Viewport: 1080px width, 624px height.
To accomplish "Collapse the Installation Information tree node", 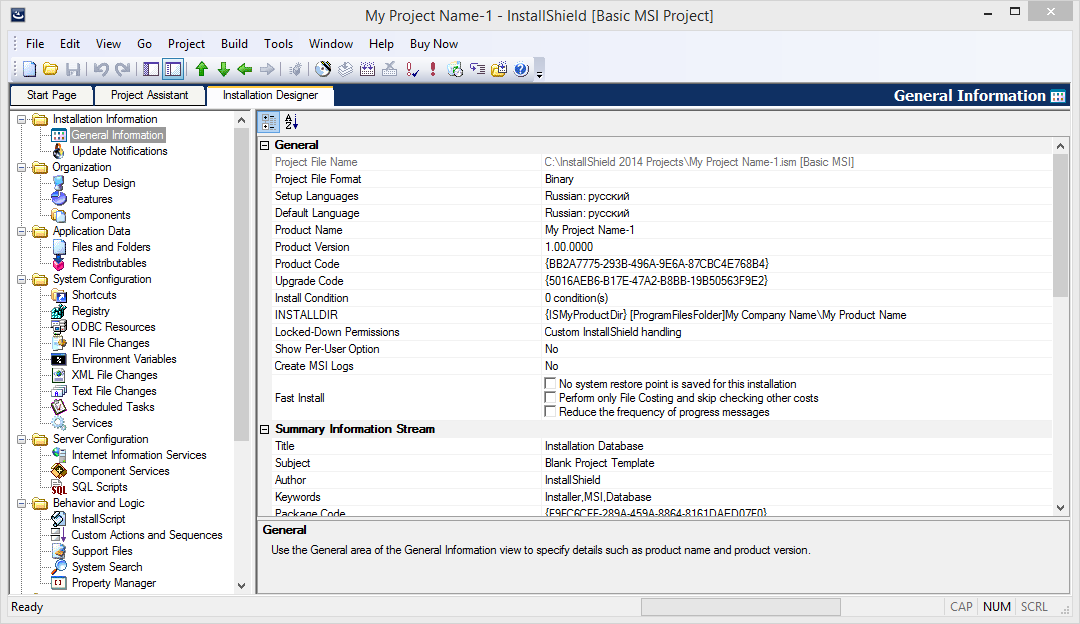I will [22, 119].
